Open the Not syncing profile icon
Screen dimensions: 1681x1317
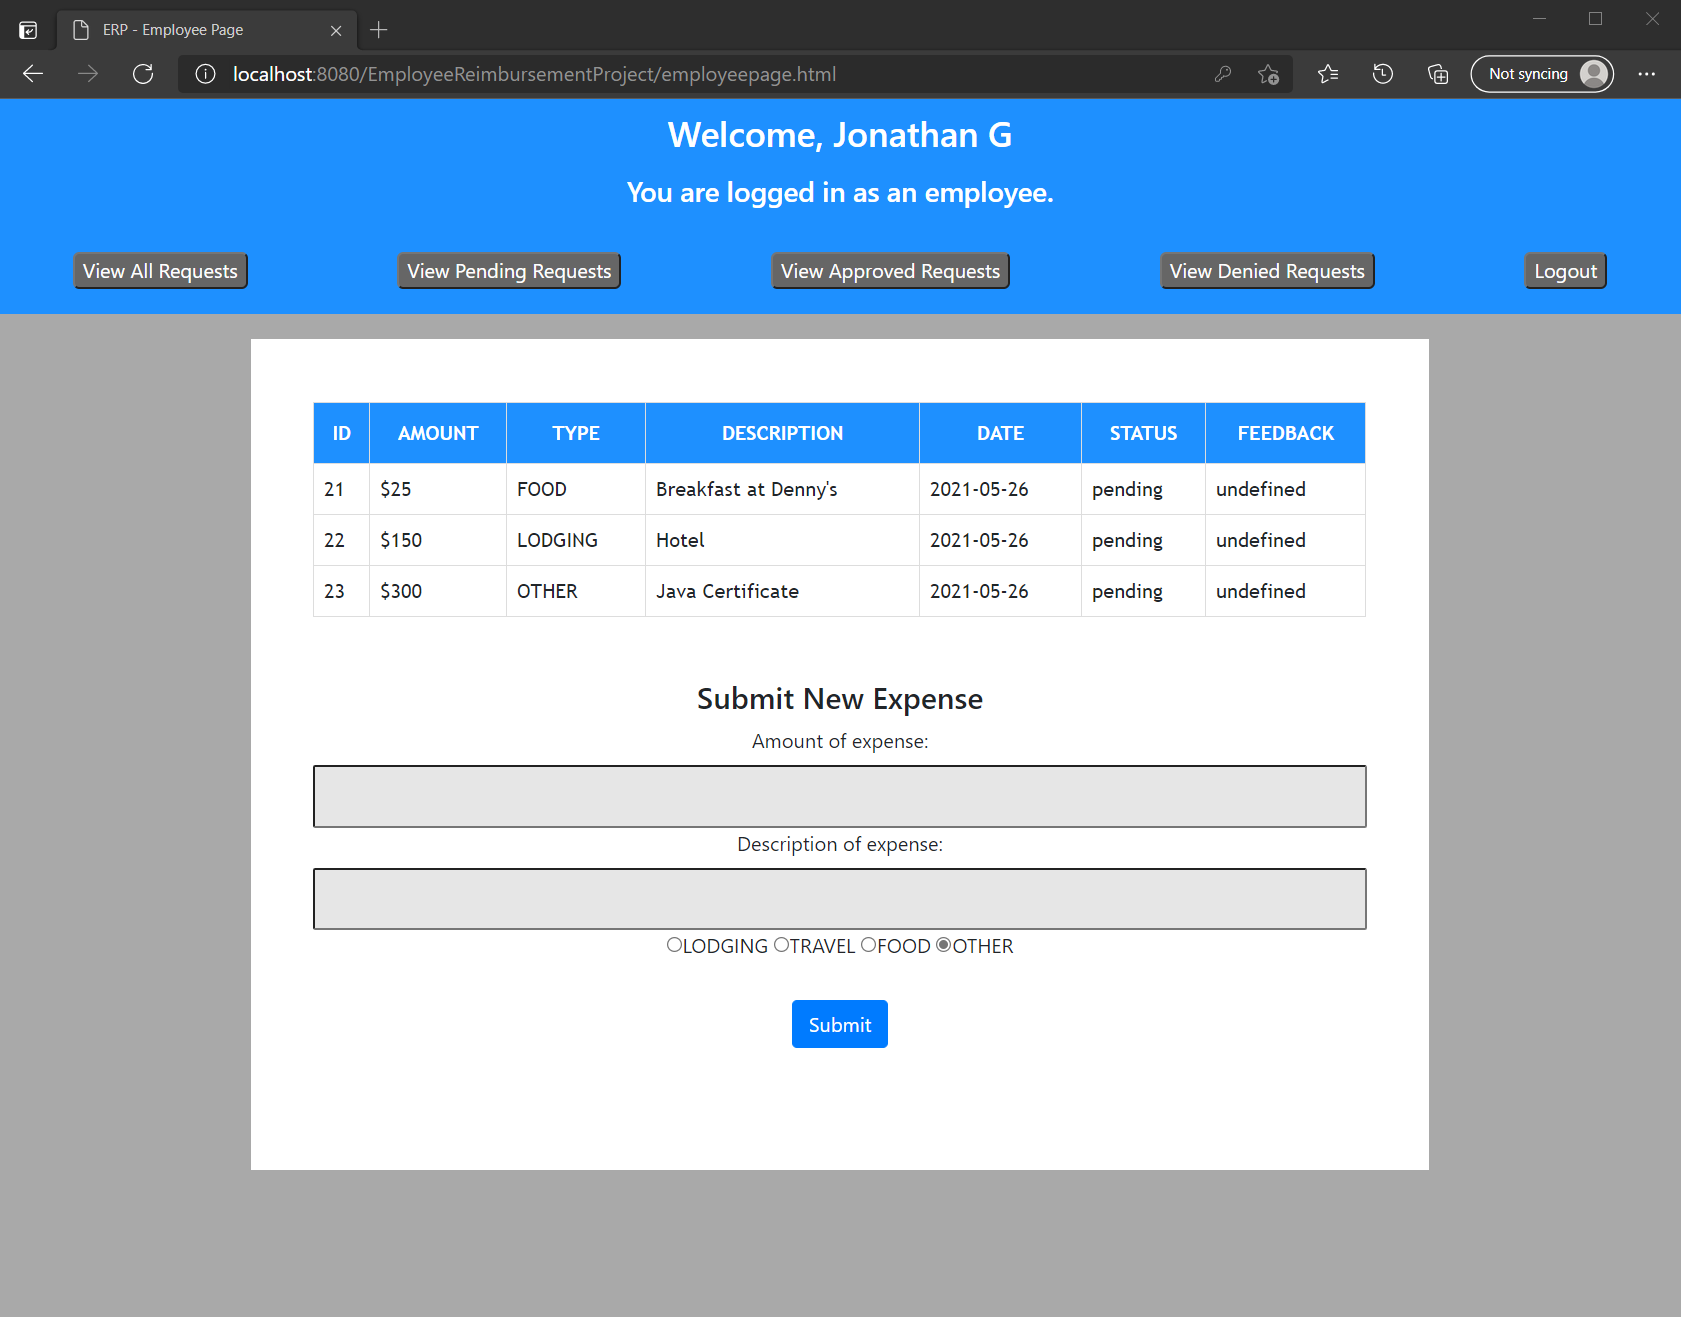(1542, 74)
